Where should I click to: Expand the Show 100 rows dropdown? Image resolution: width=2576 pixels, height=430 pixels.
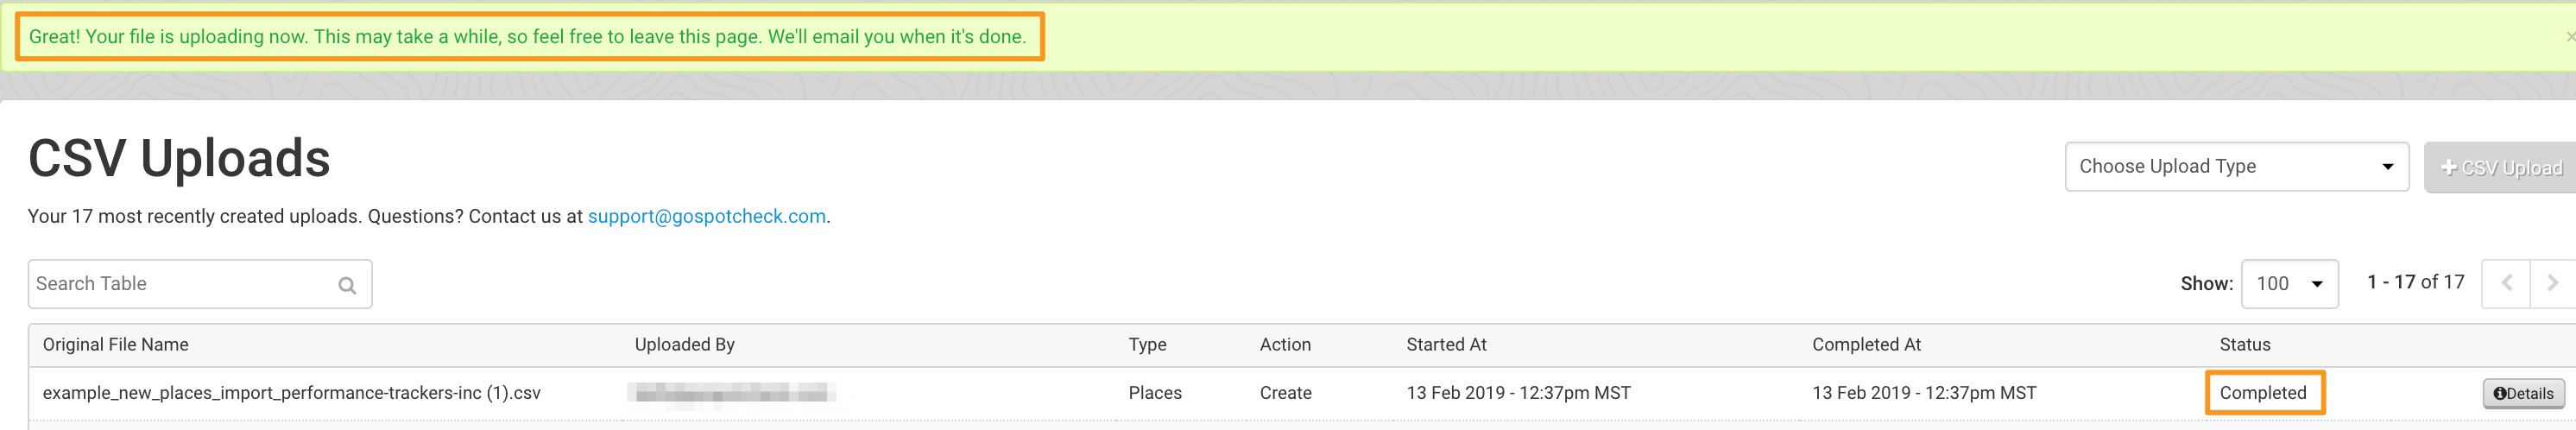[2289, 283]
